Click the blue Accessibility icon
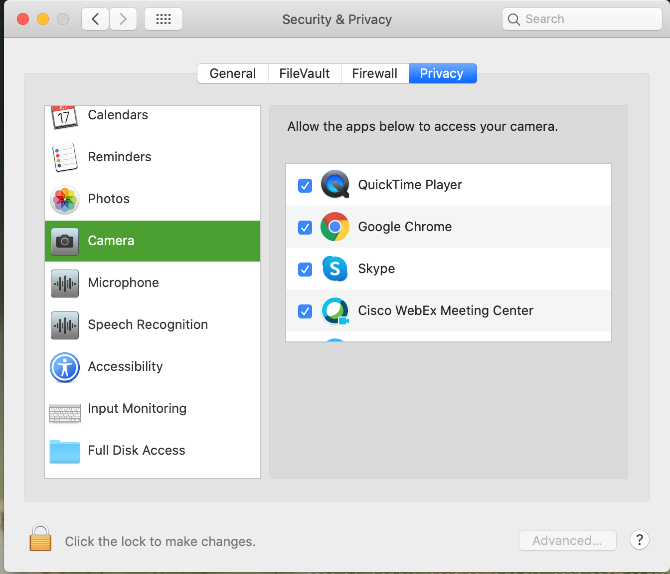The height and width of the screenshot is (574, 670). pyautogui.click(x=65, y=367)
